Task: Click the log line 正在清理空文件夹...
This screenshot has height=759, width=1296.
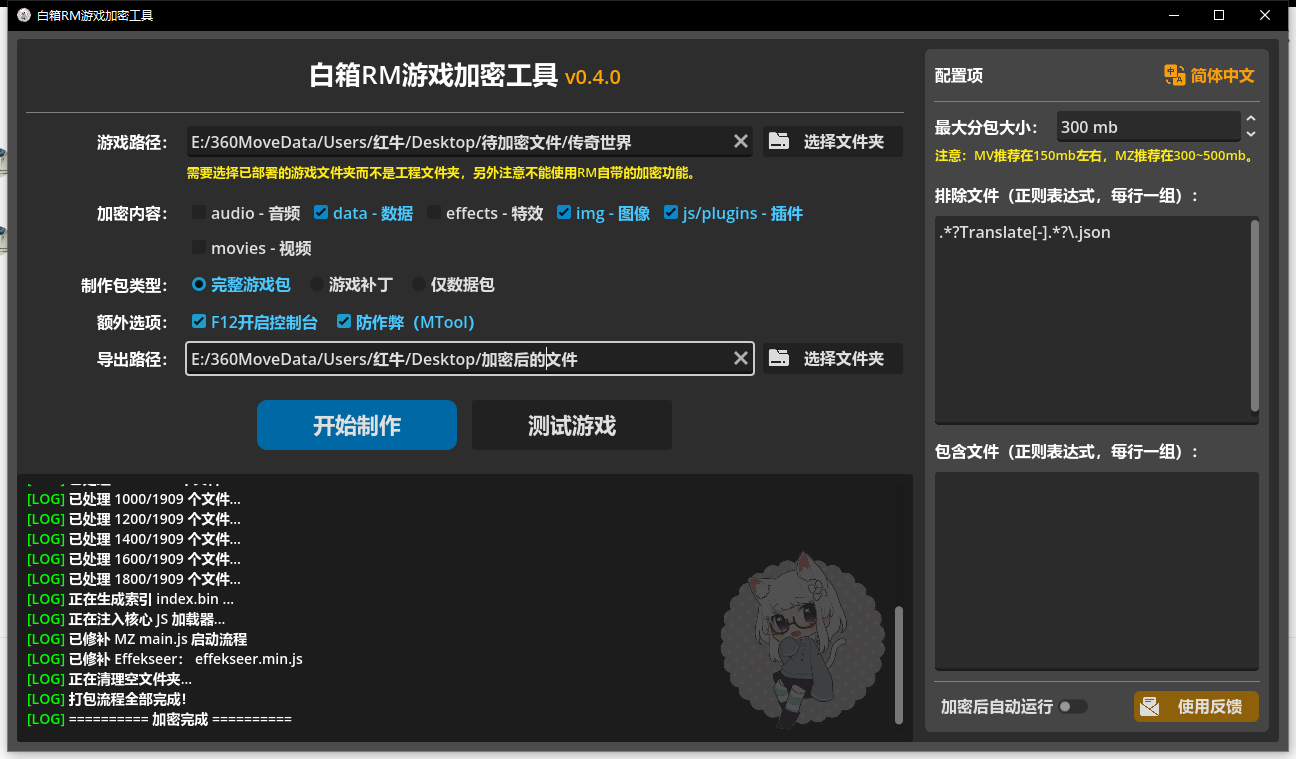Action: click(109, 679)
